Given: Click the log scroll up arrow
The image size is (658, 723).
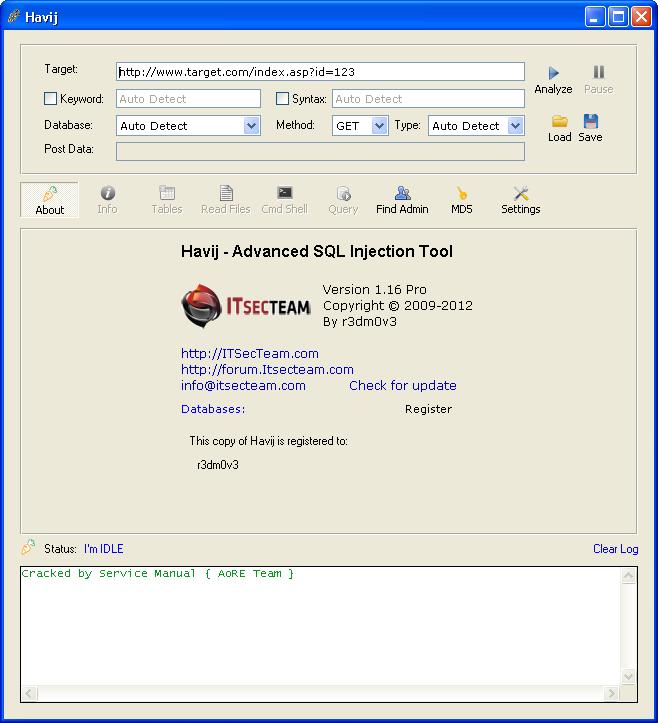Looking at the screenshot, I should [628, 575].
